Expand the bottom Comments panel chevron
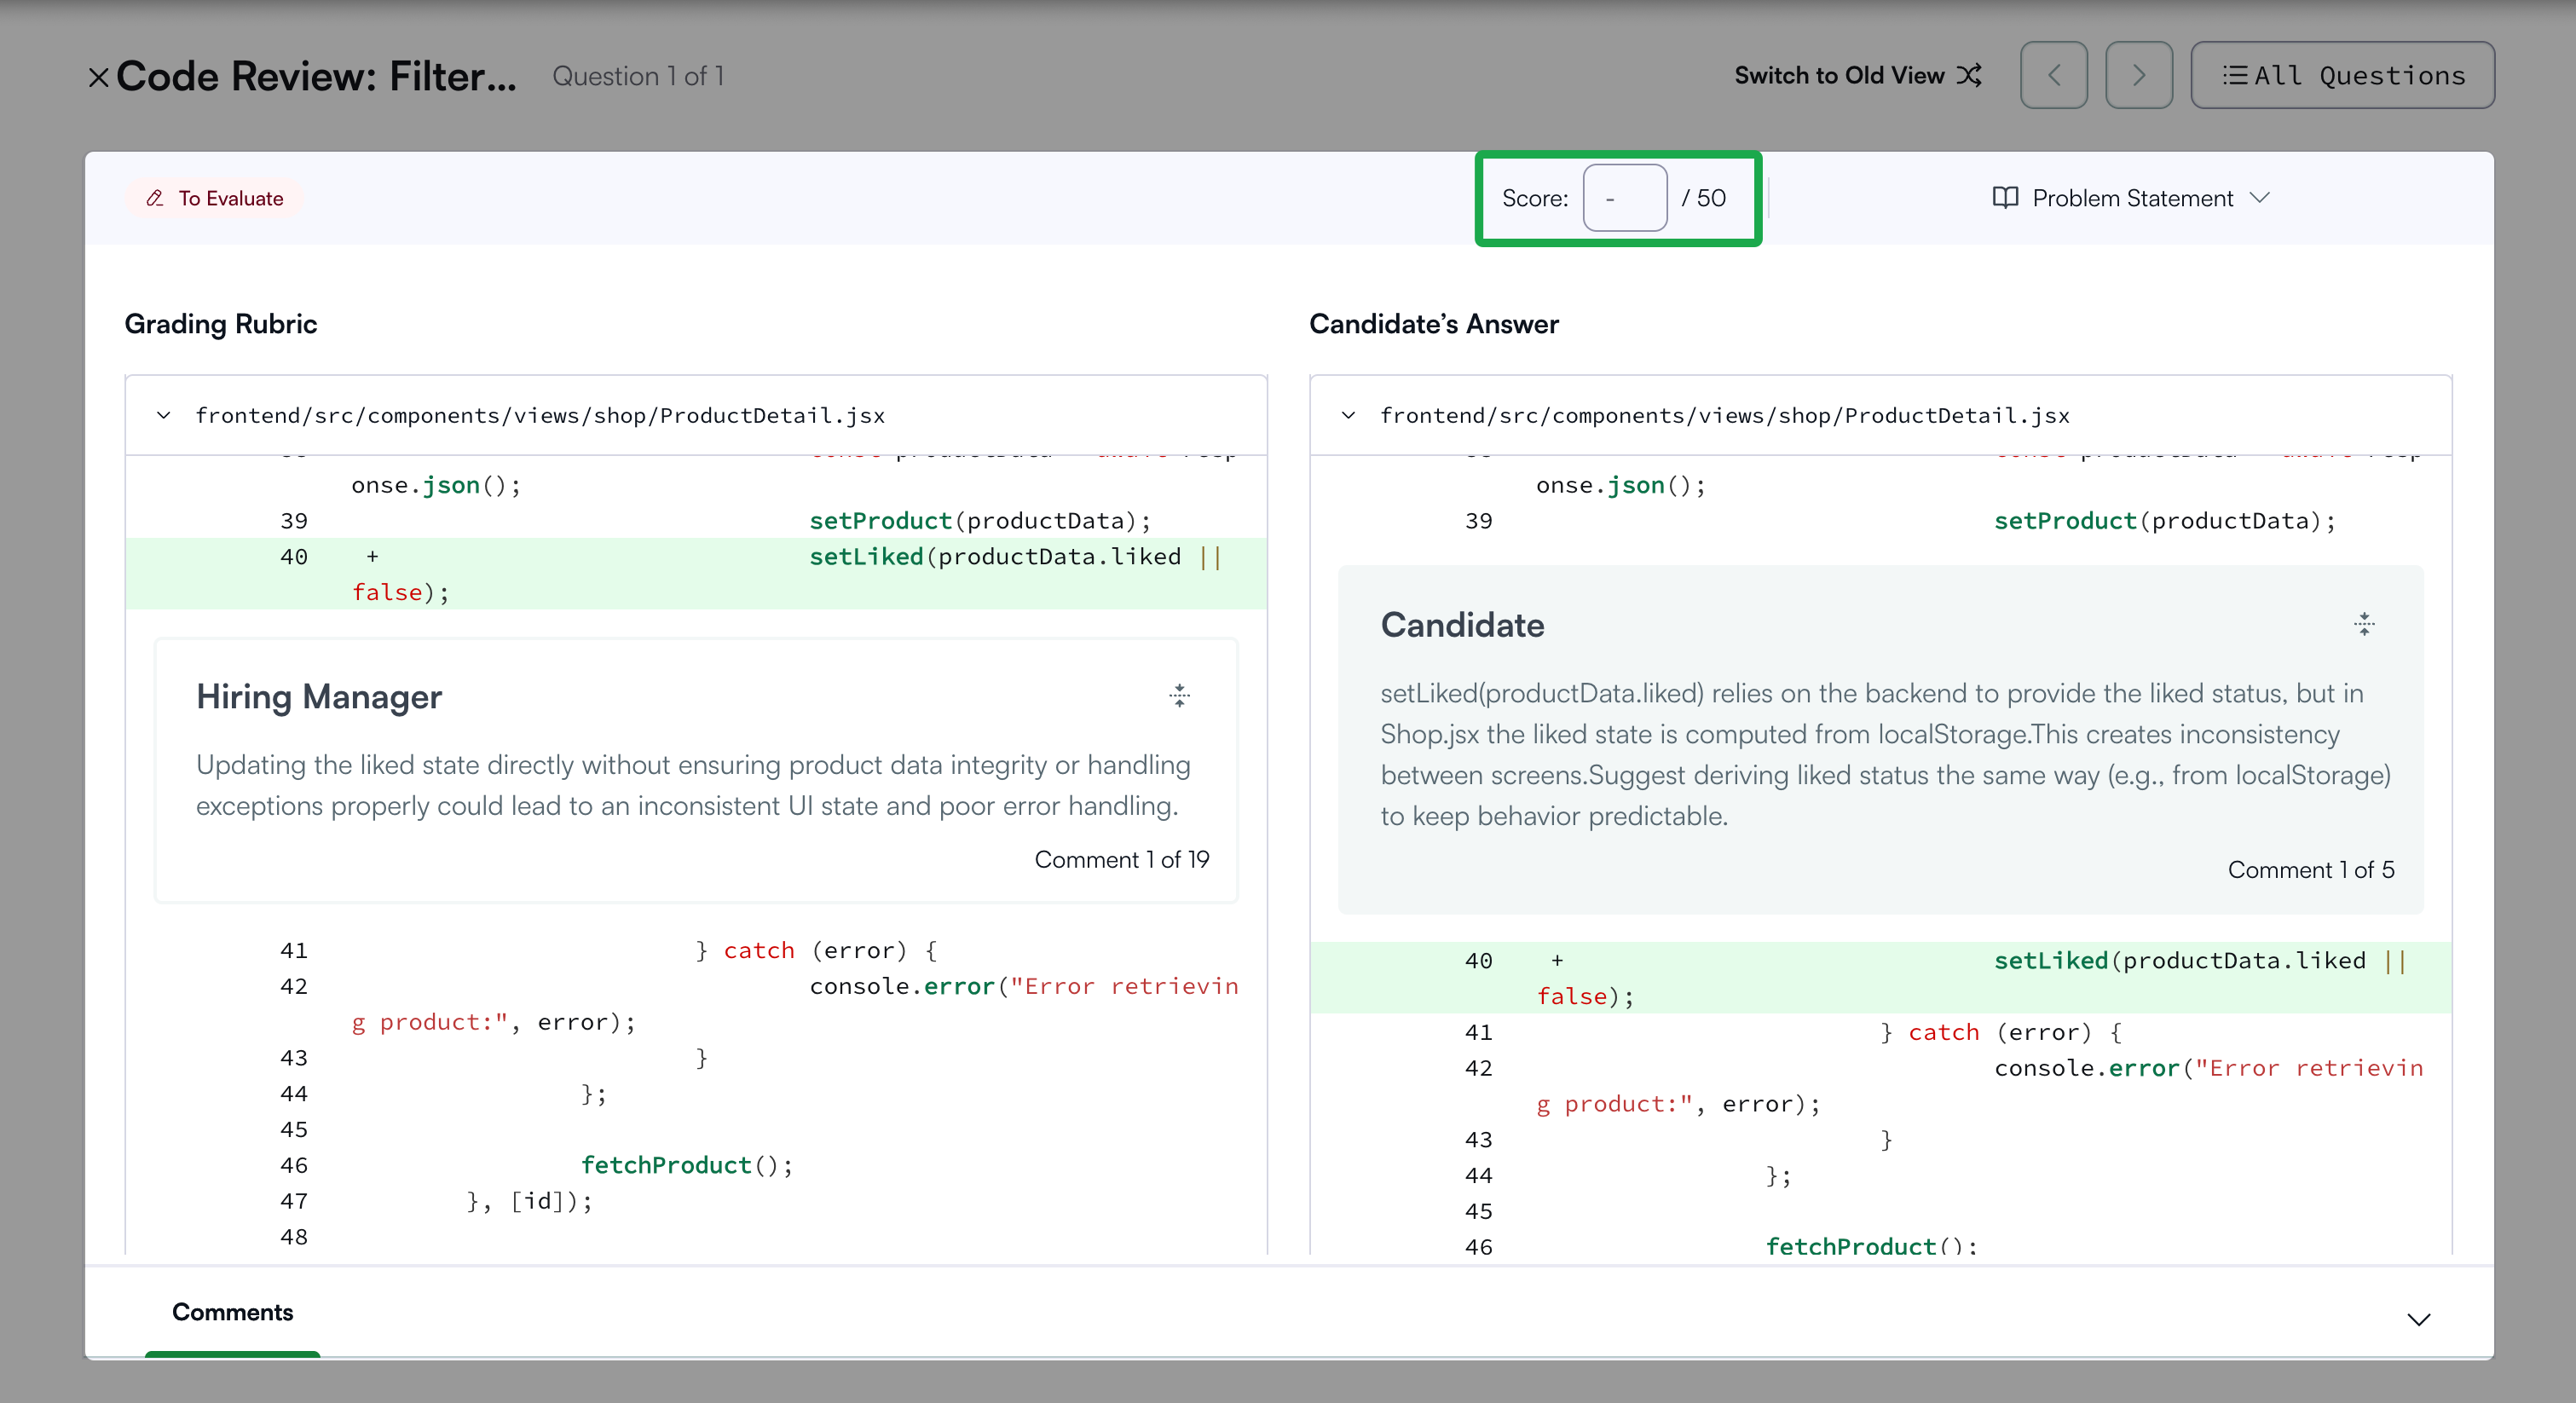The height and width of the screenshot is (1403, 2576). pyautogui.click(x=2418, y=1319)
